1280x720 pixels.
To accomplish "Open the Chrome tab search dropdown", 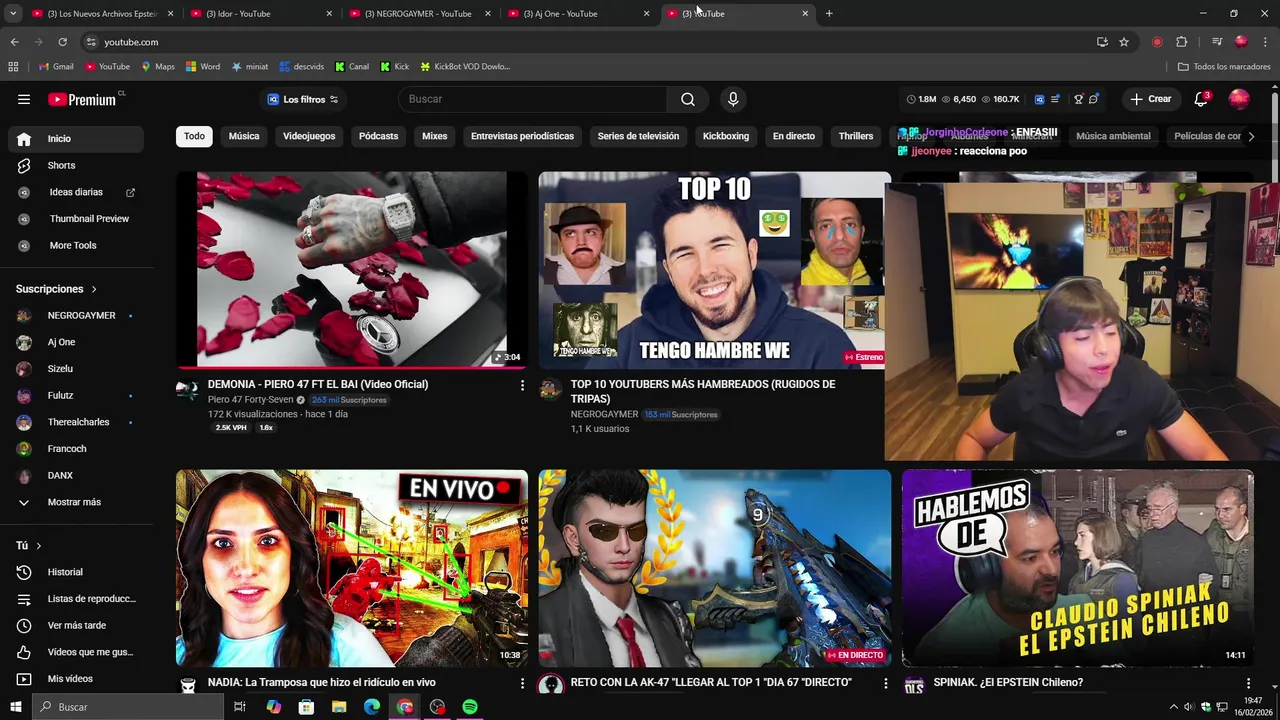I will [x=13, y=13].
